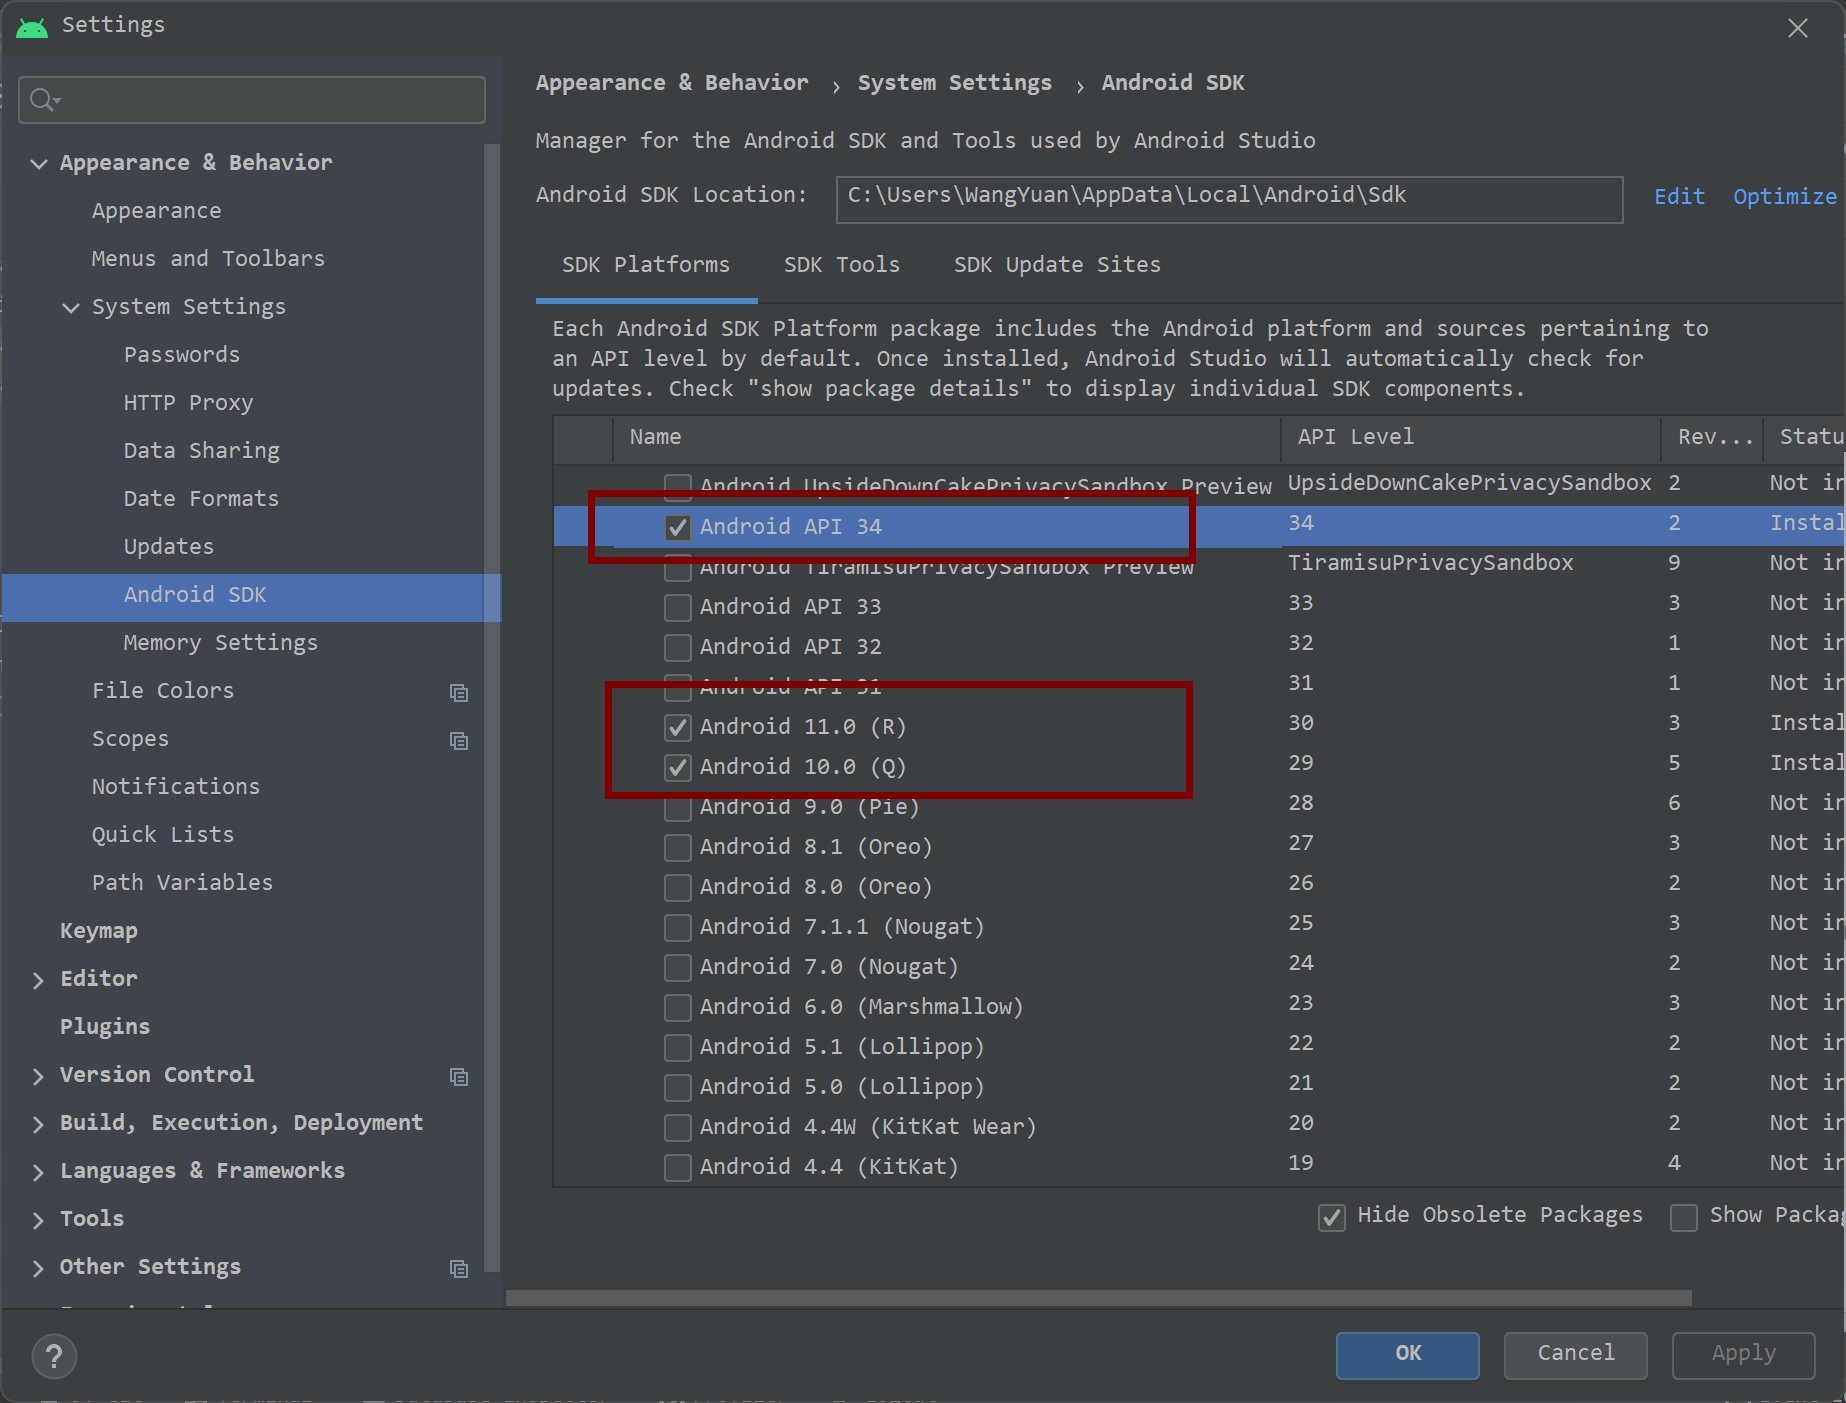Open the Plugins settings page

(105, 1027)
